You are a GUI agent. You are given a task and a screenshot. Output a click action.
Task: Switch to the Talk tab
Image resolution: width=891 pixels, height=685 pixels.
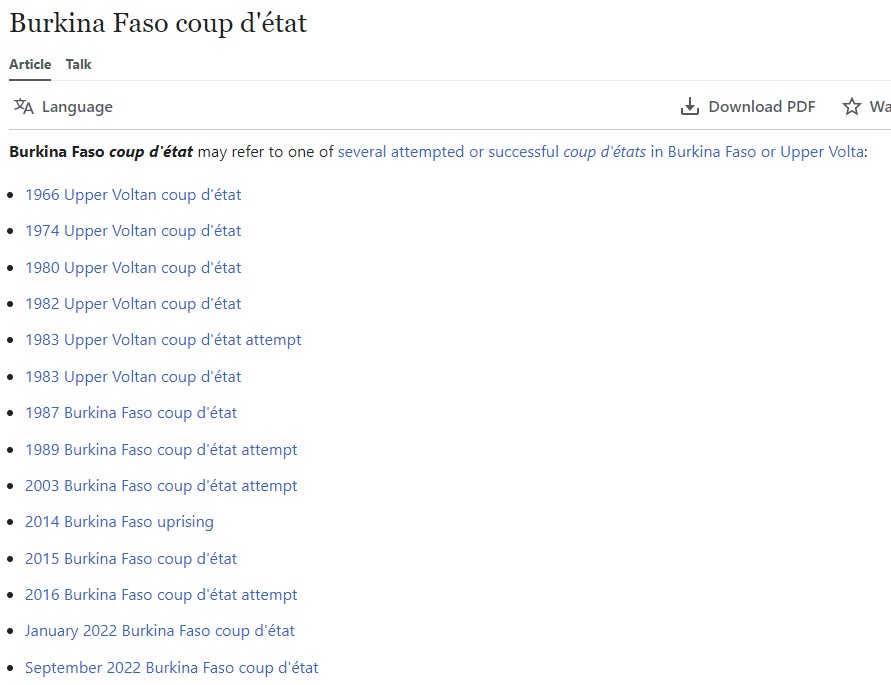click(78, 64)
